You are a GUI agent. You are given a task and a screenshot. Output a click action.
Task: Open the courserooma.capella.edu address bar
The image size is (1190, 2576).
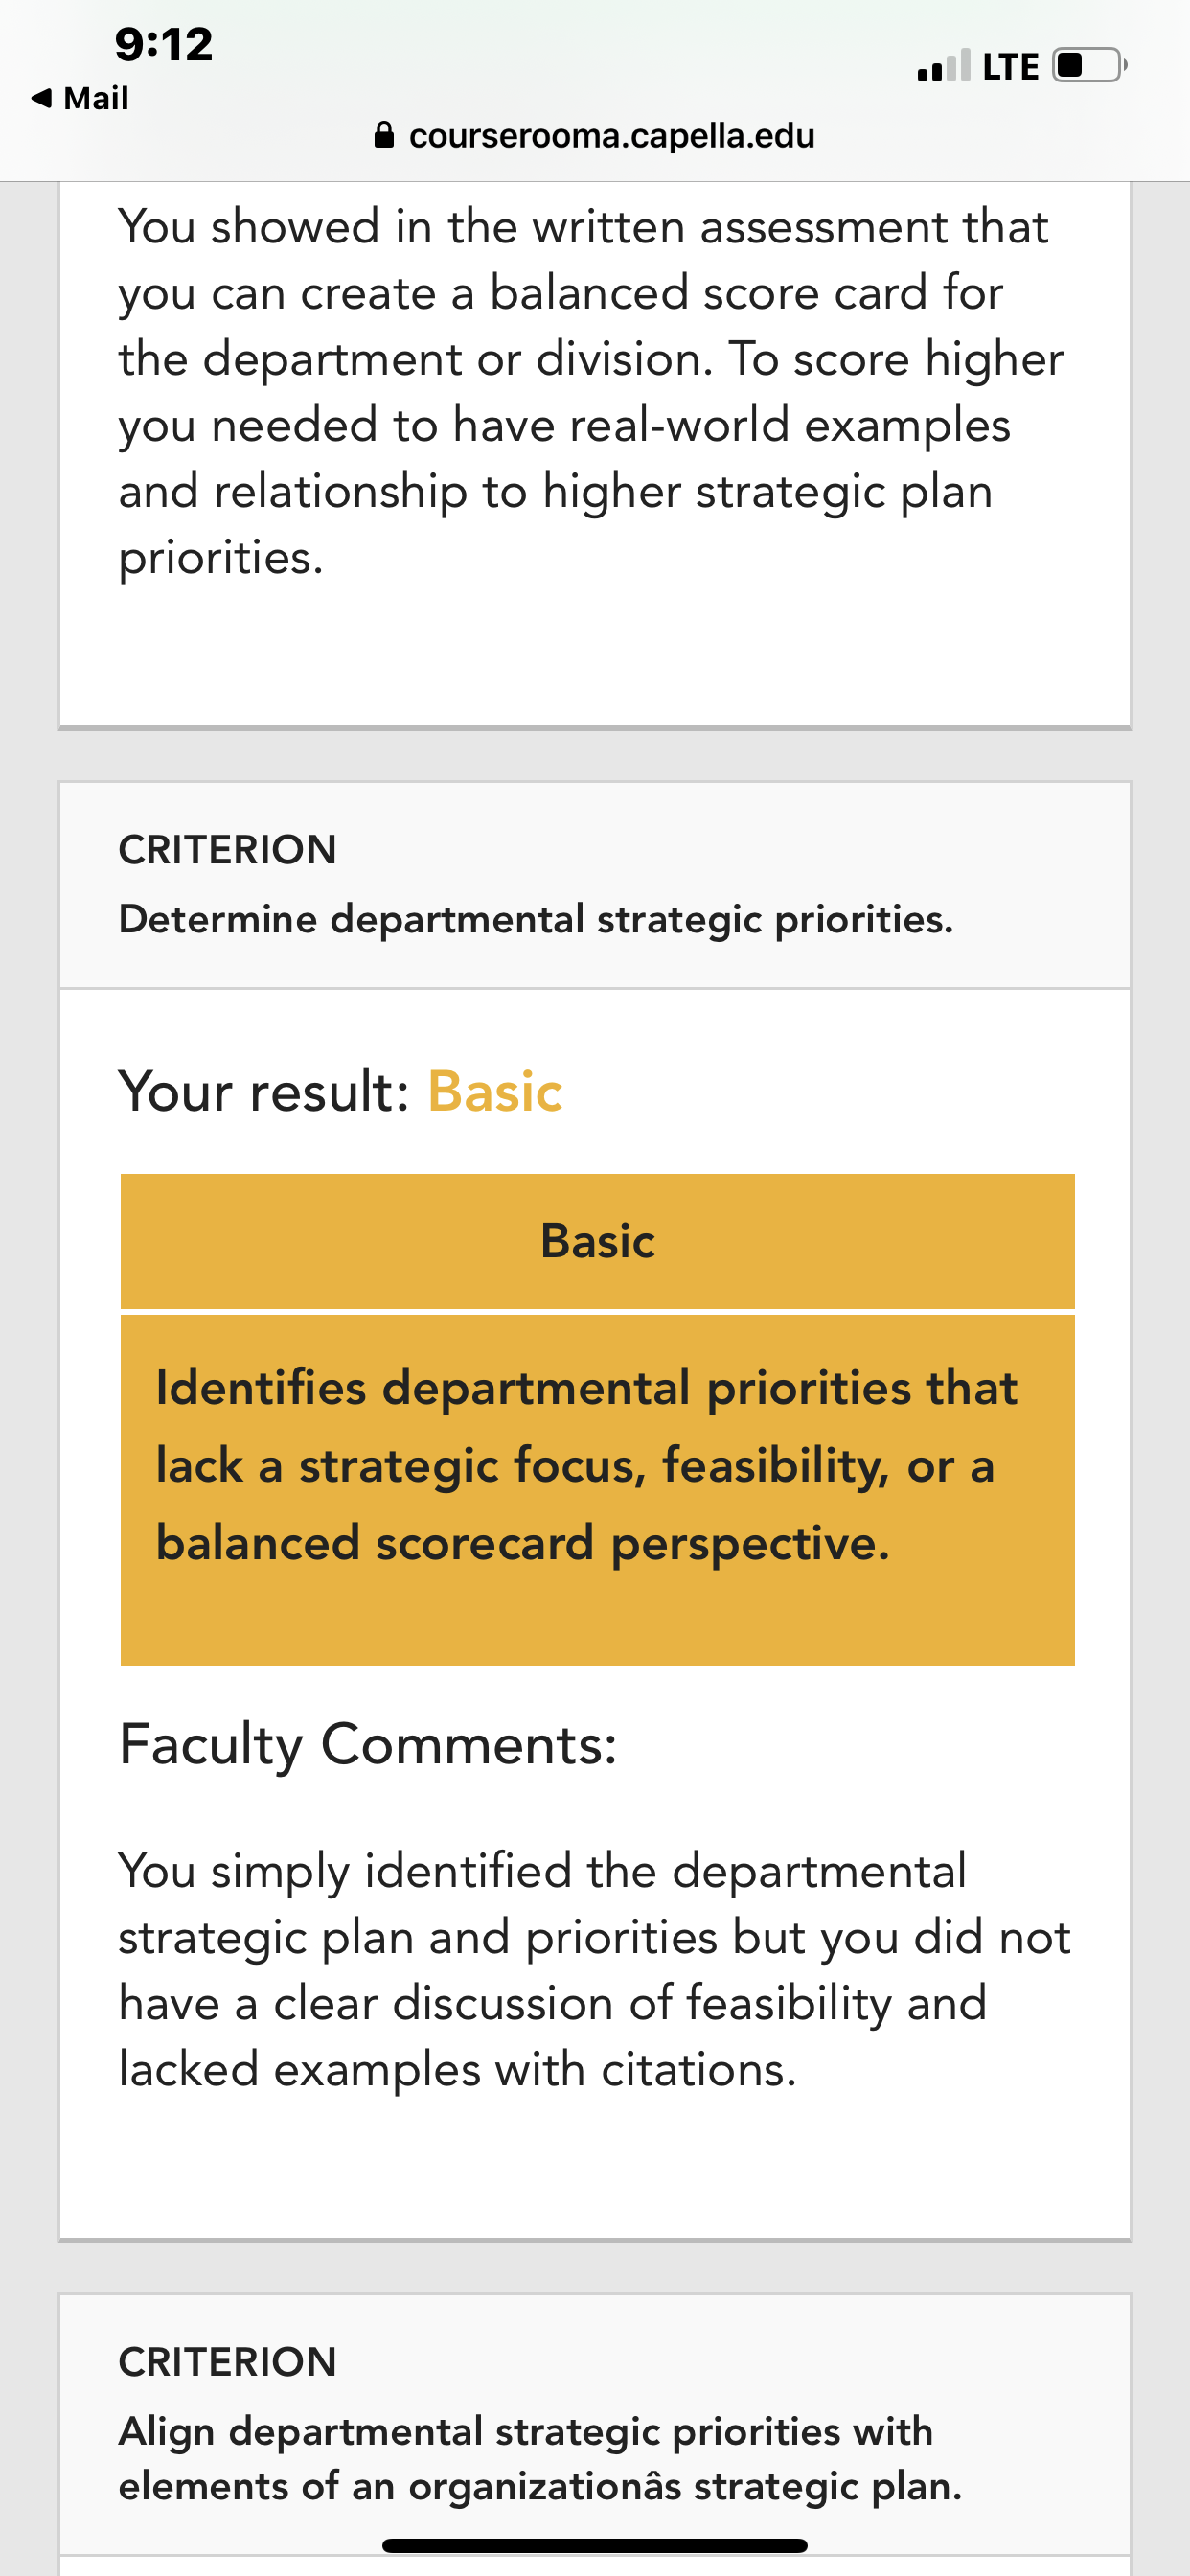pos(595,135)
